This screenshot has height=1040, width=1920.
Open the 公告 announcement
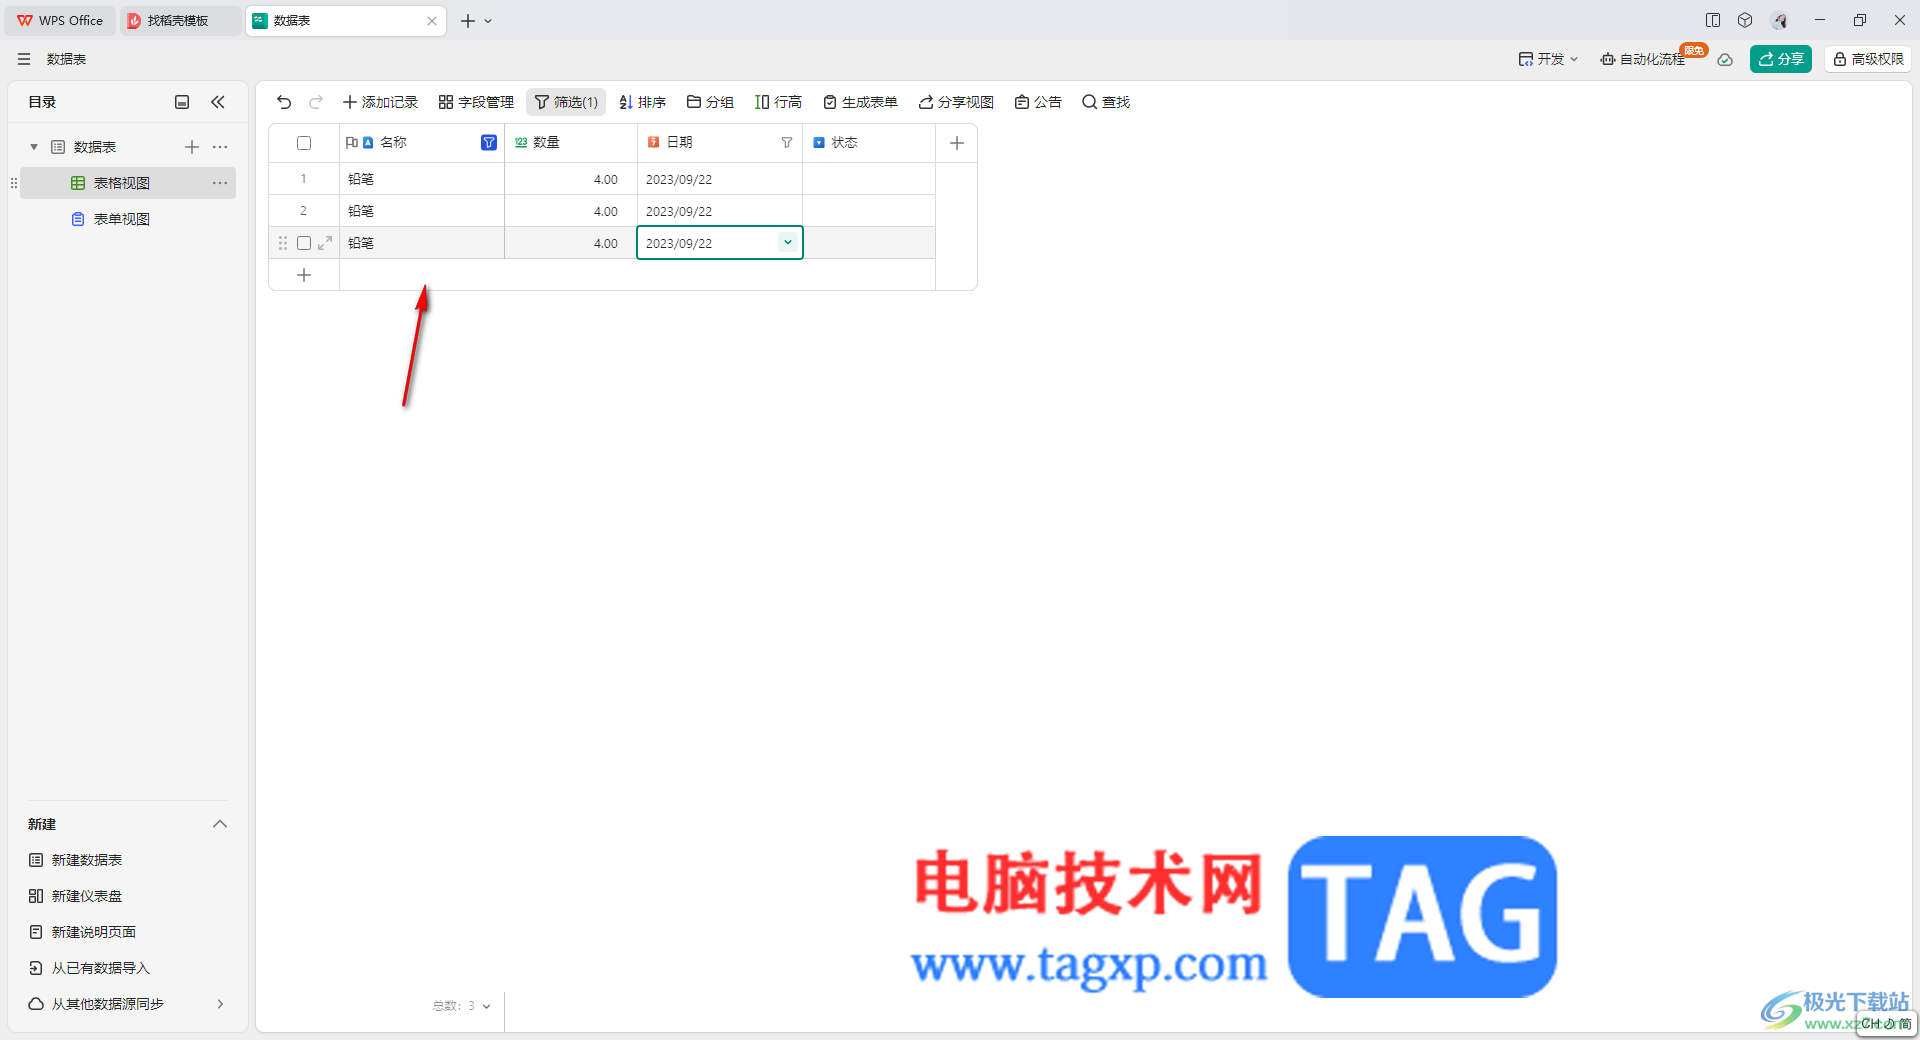[x=1038, y=102]
